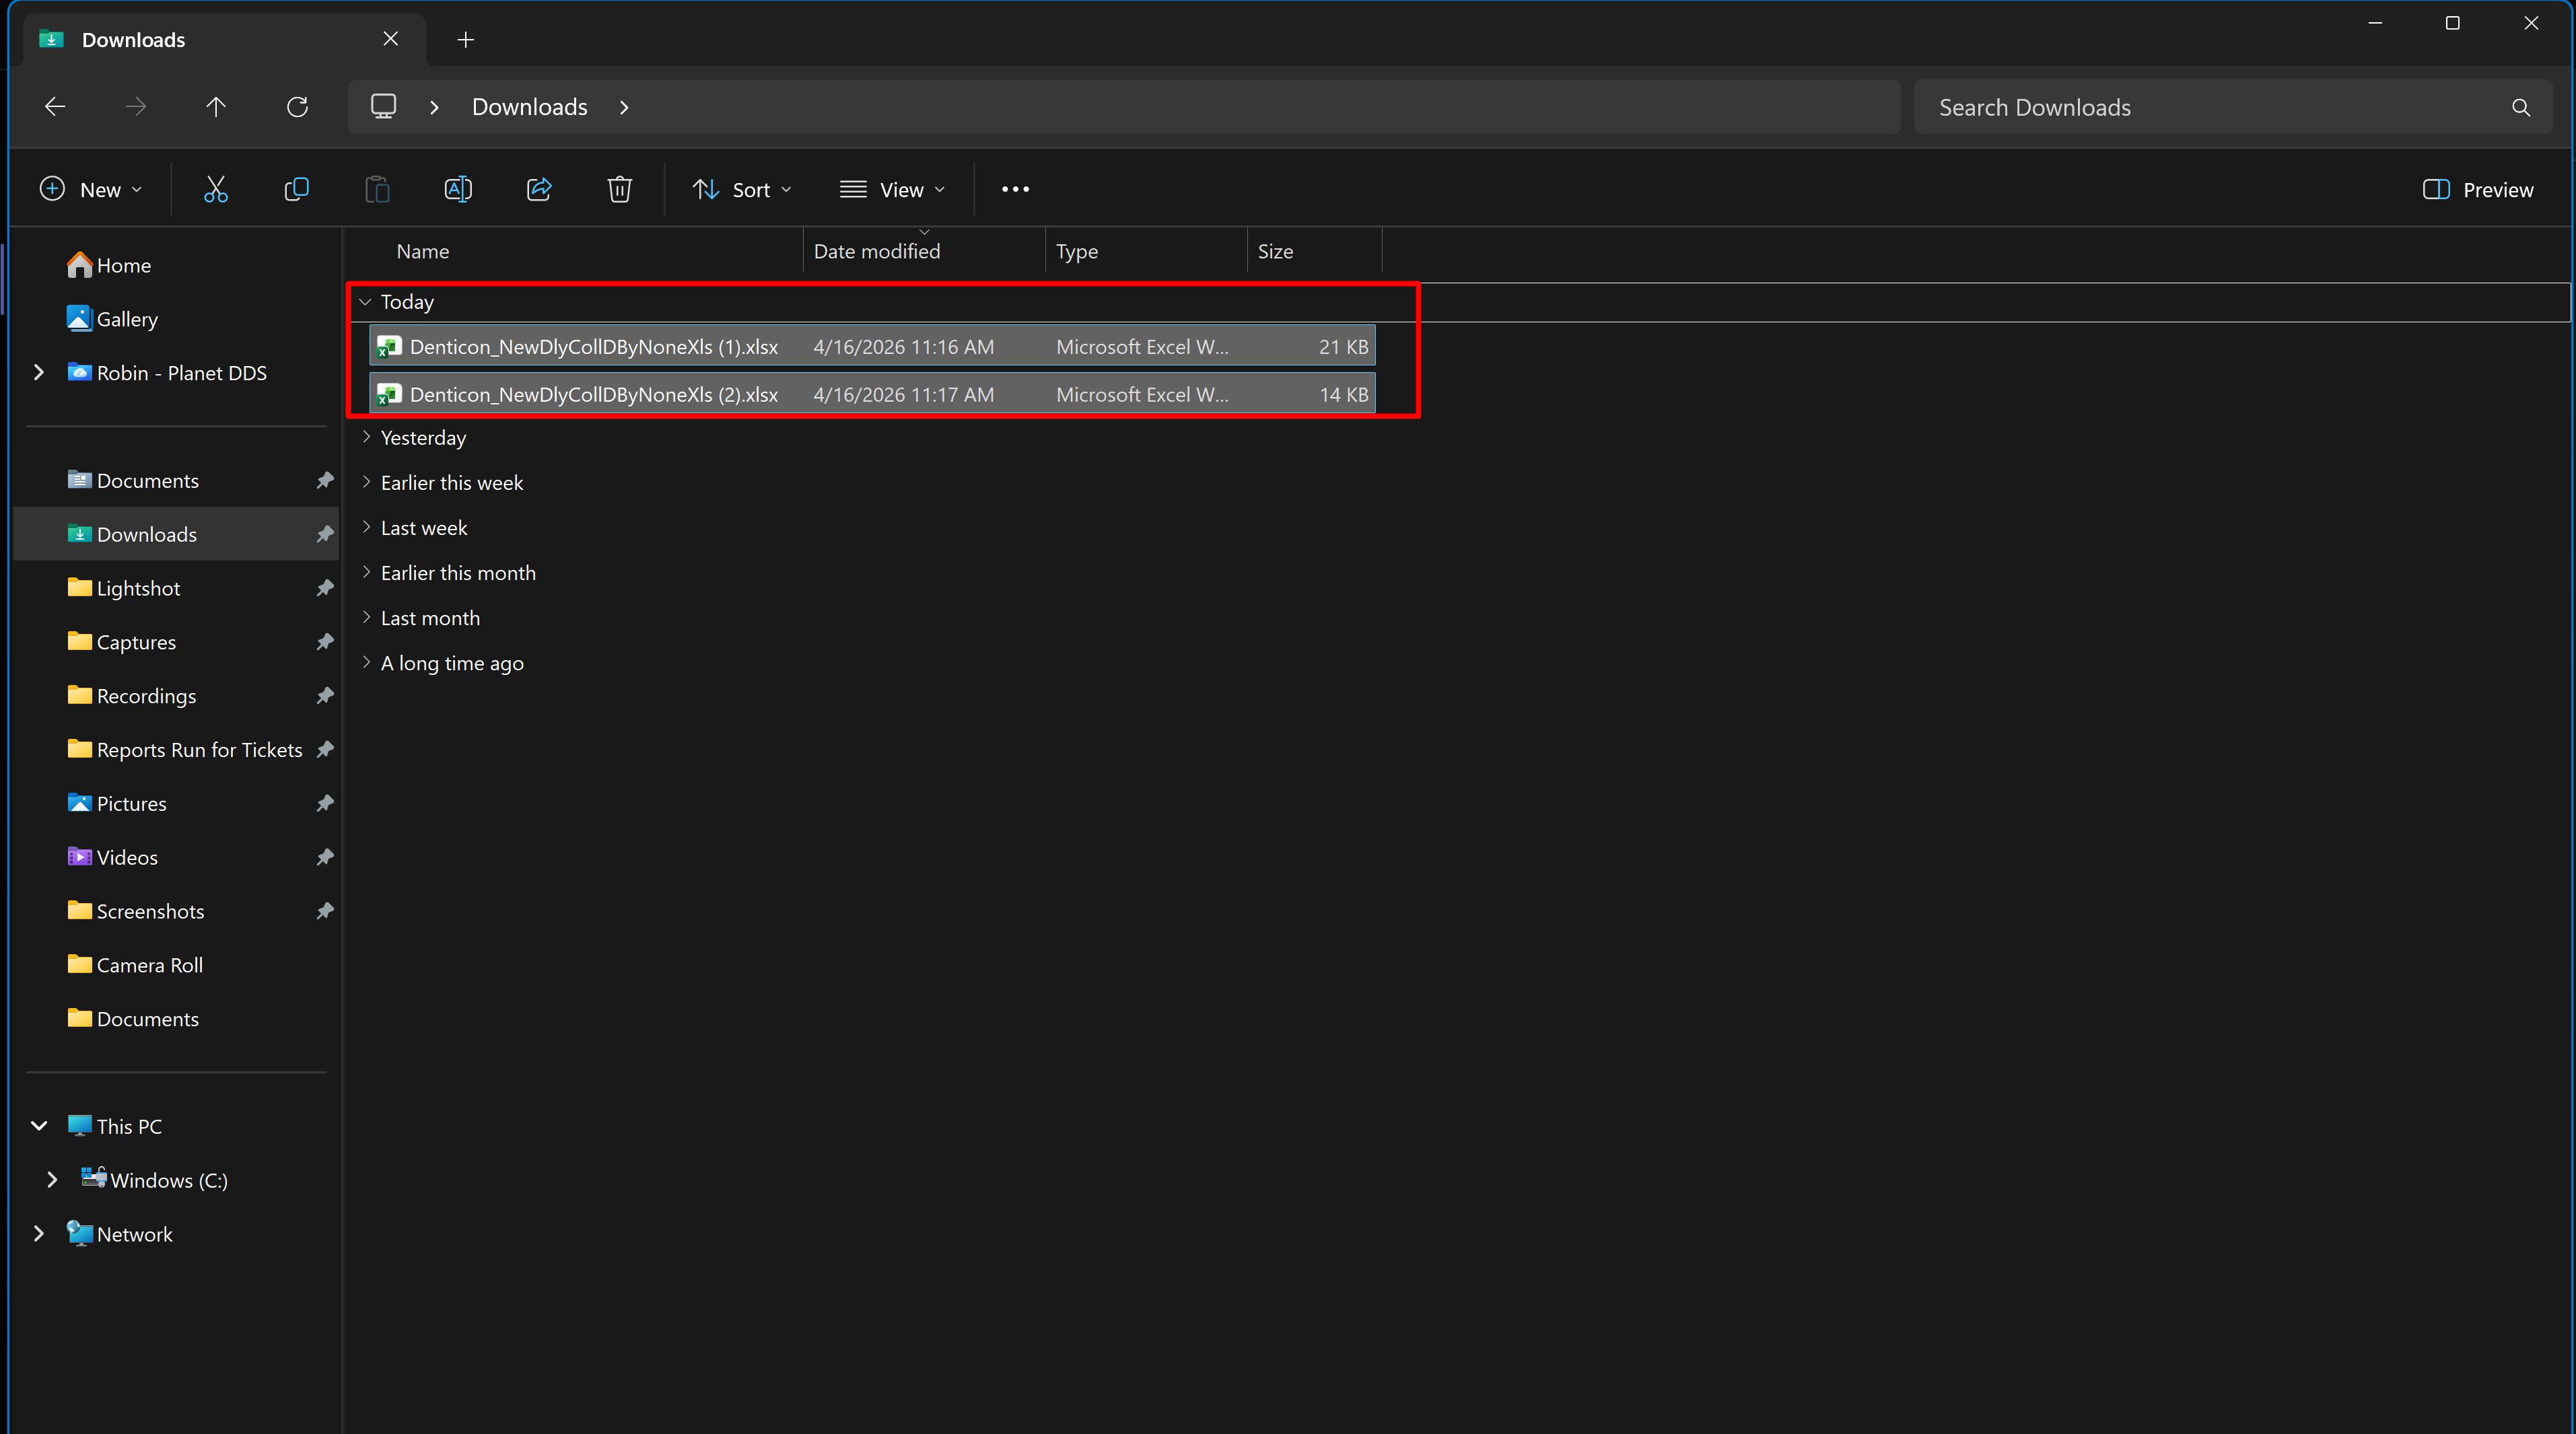Screen dimensions: 2576x1434
Task: Sort by the Type column header
Action: [1077, 251]
